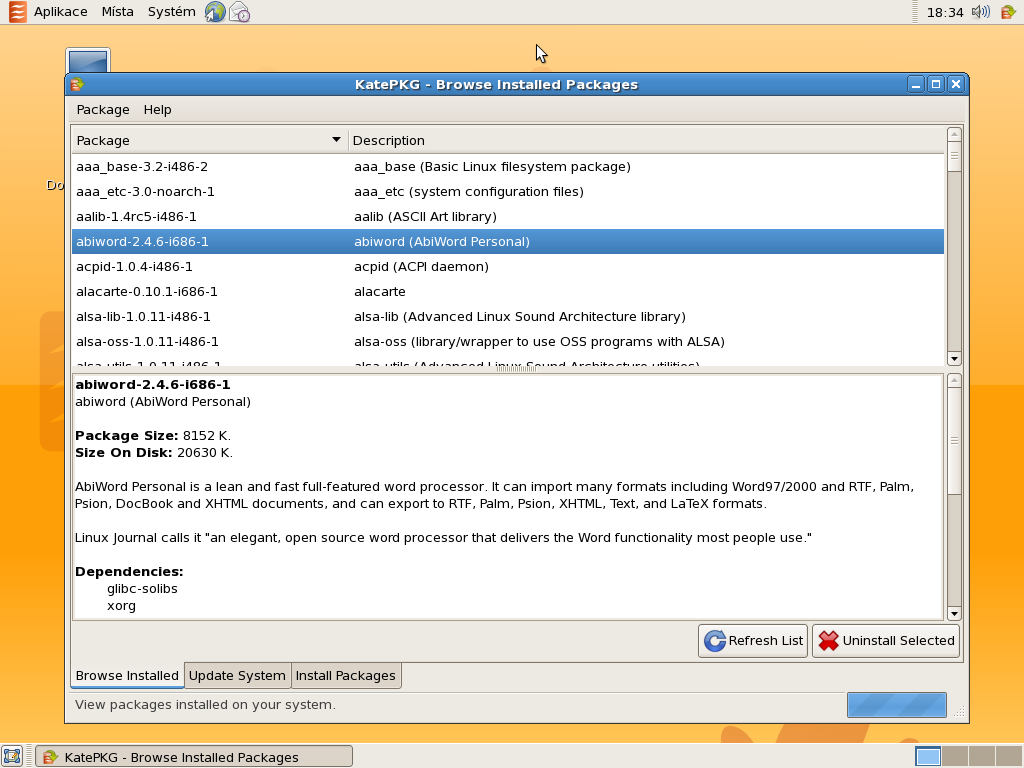Click the KatePKG window title icon

[77, 84]
